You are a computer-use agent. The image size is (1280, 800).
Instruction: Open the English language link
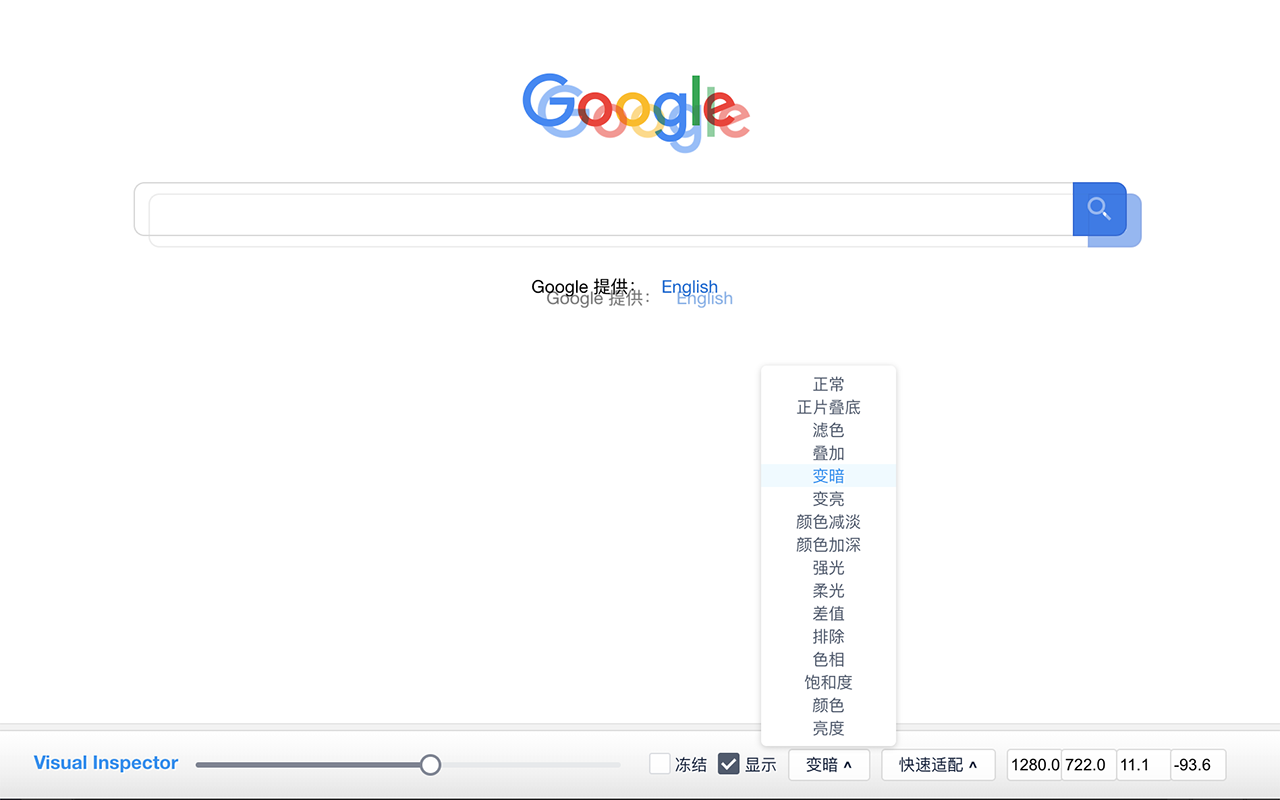click(689, 287)
